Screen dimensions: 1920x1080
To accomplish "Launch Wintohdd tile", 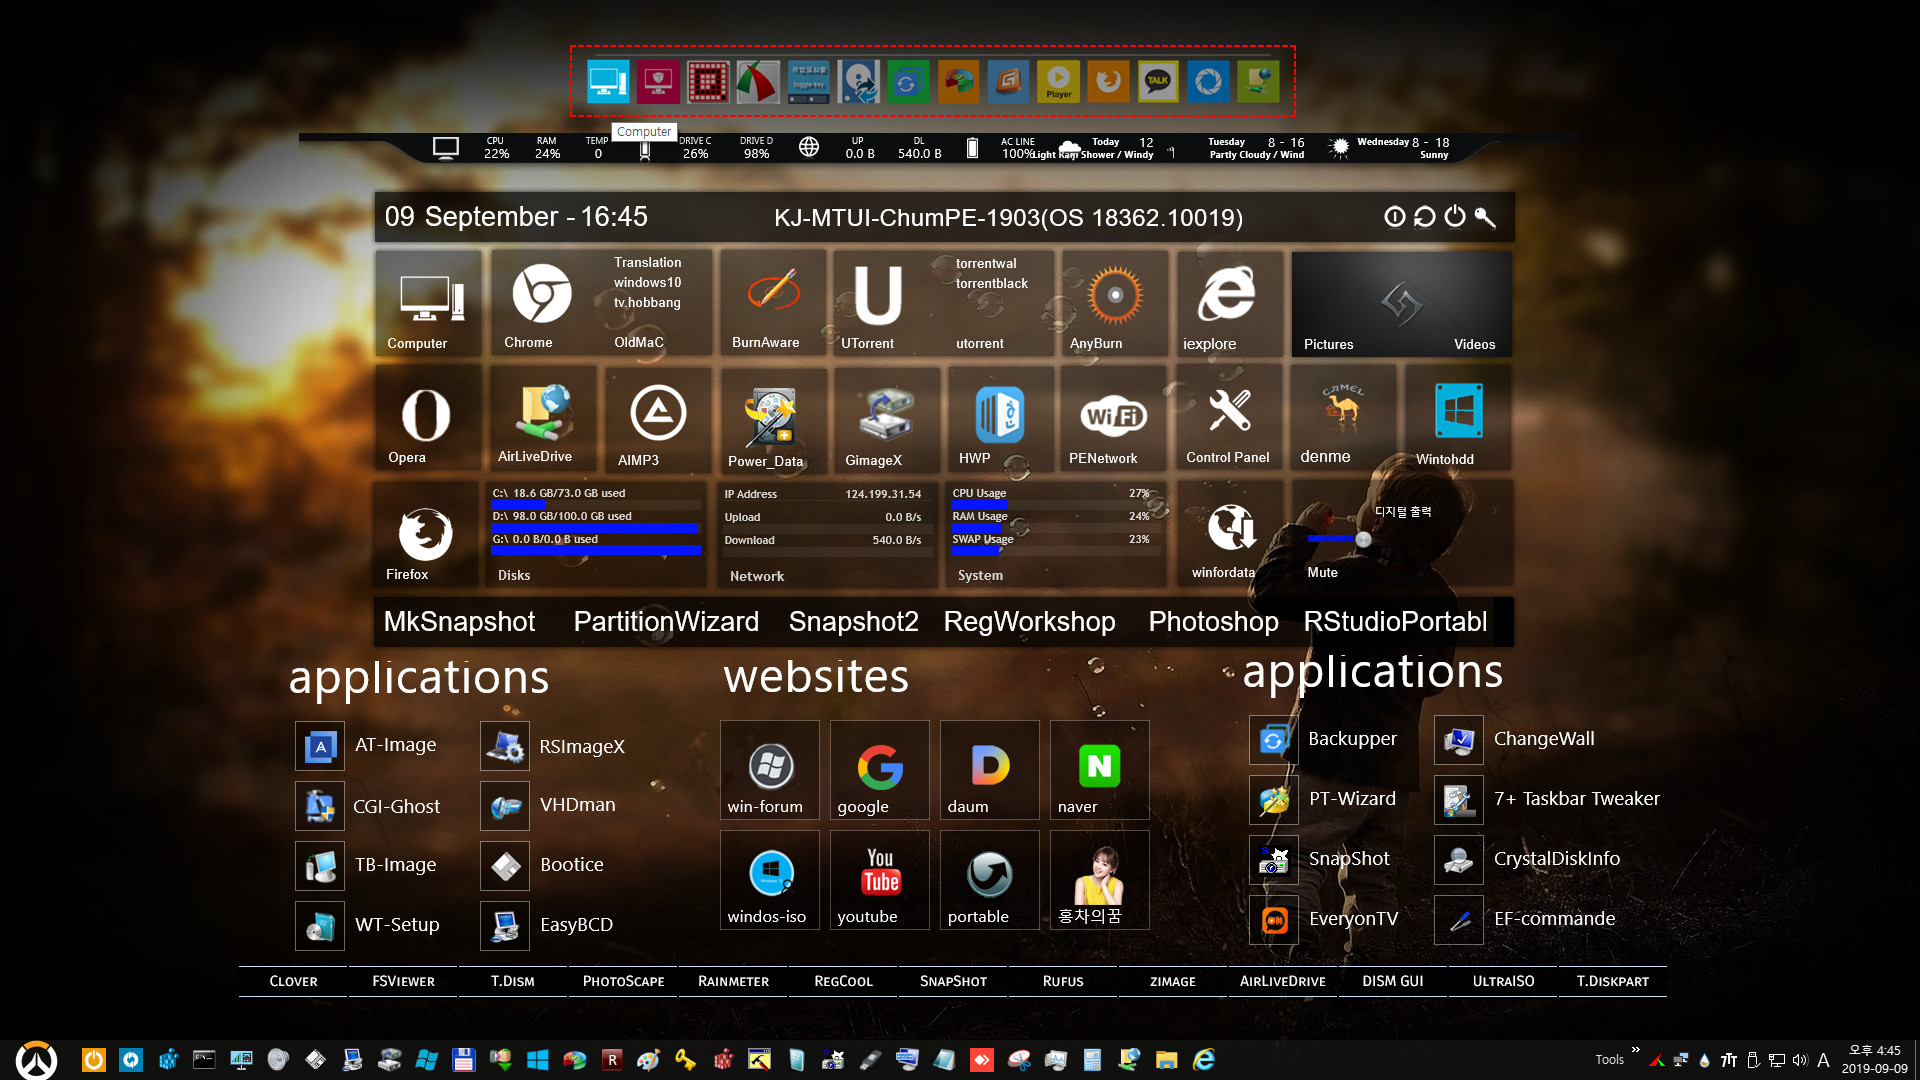I will [1458, 418].
